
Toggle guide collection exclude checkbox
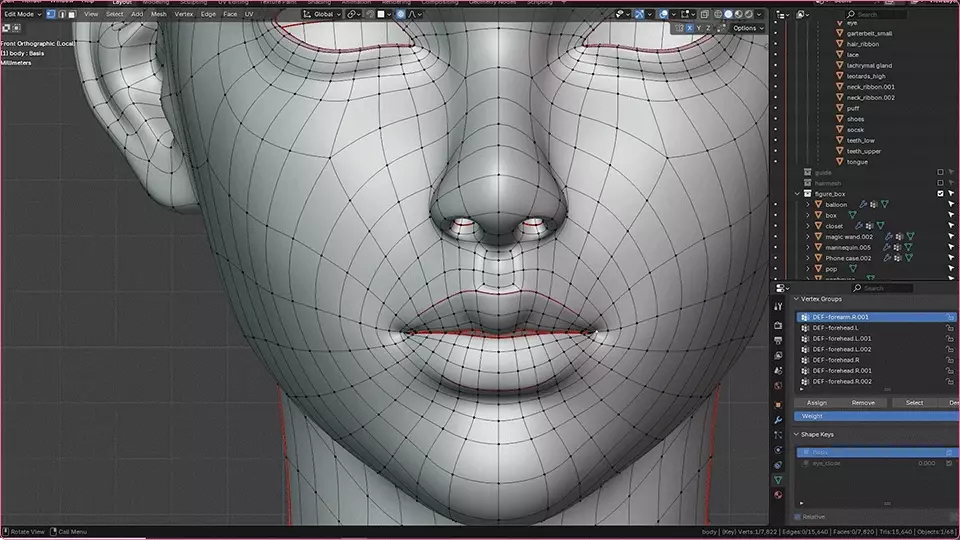click(940, 172)
